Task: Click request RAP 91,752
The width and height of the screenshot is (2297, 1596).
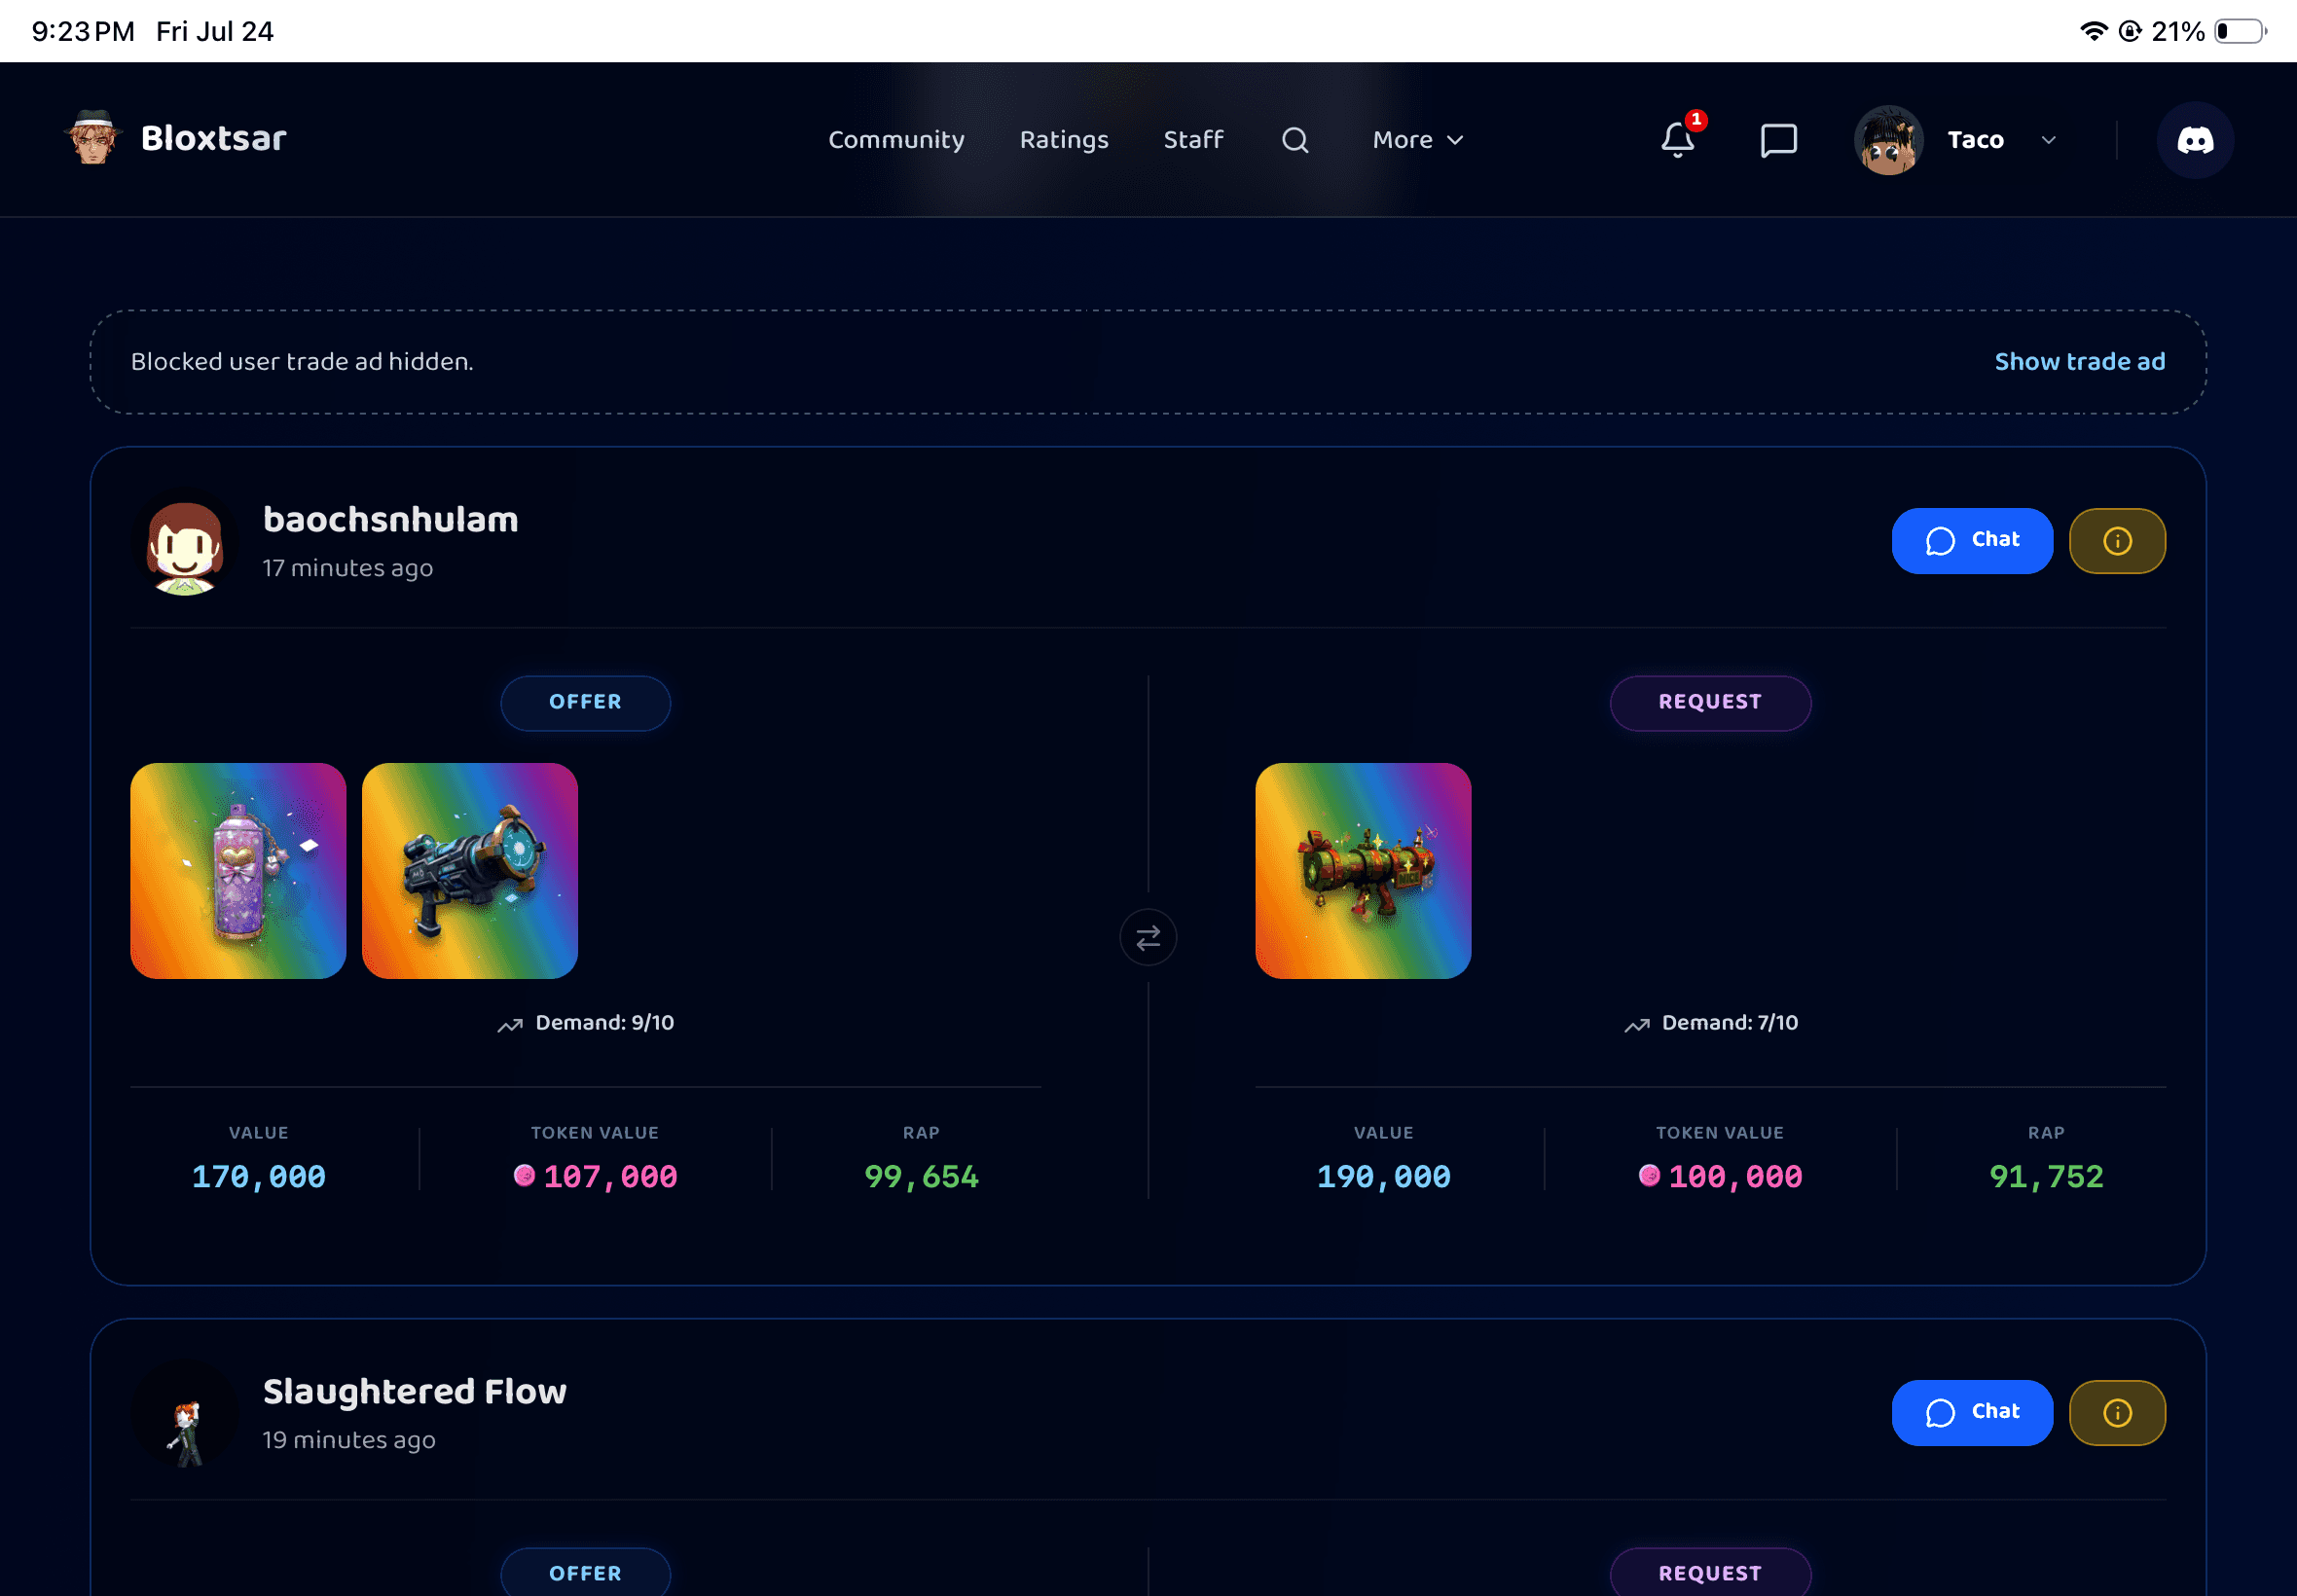Action: [2046, 1176]
